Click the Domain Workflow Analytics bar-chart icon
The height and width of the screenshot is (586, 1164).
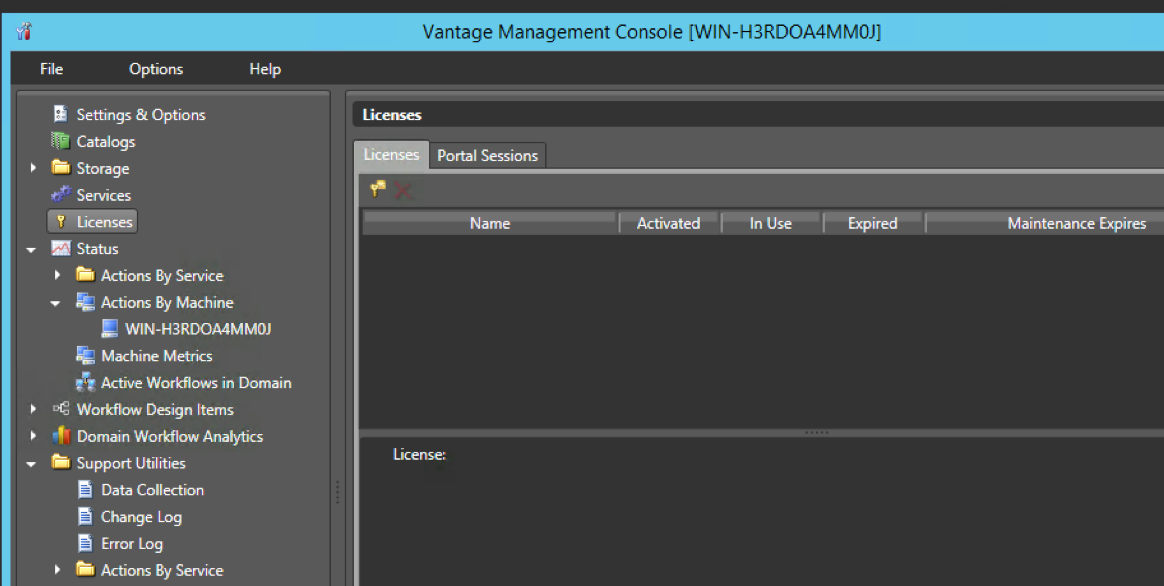click(61, 435)
